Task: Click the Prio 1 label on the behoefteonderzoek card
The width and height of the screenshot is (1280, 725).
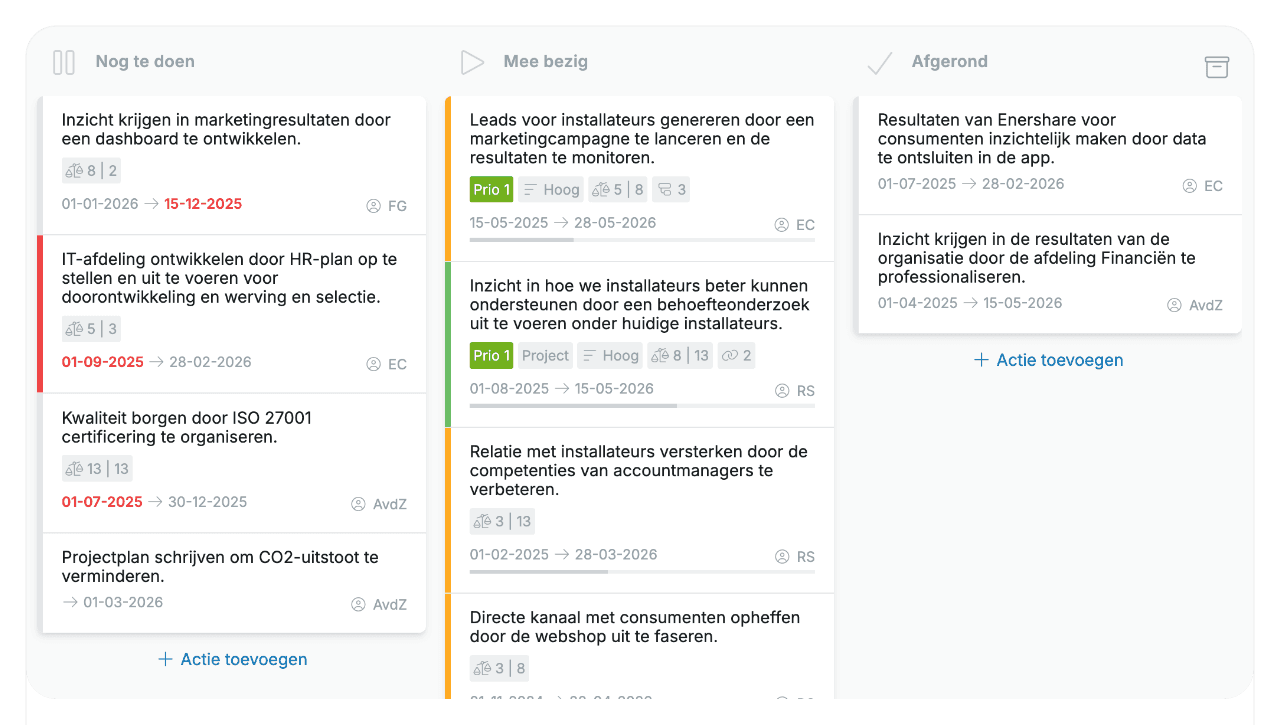Action: [491, 356]
